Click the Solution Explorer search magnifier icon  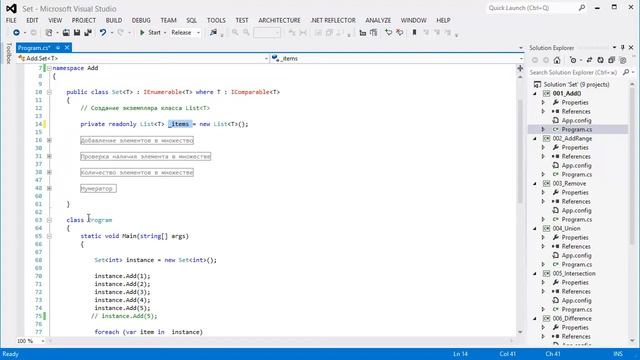(626, 72)
